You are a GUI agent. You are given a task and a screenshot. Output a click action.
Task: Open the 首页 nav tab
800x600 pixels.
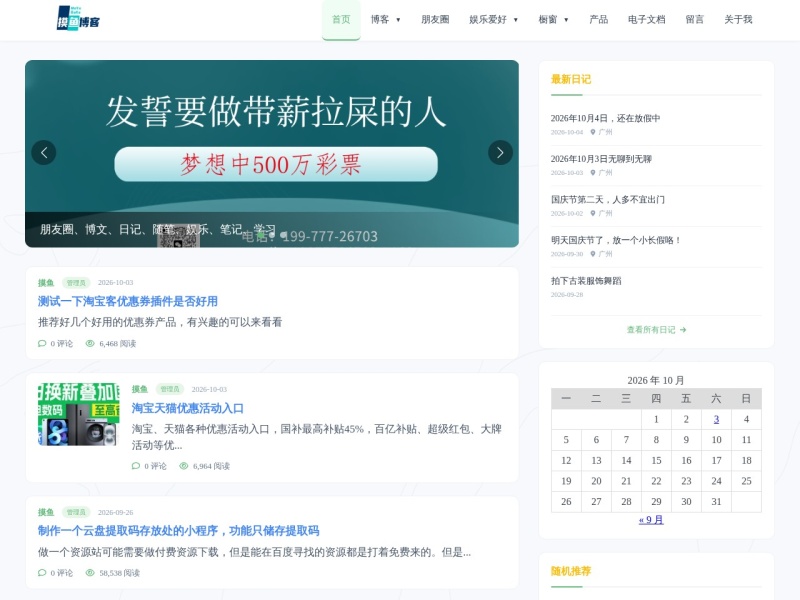coord(341,19)
